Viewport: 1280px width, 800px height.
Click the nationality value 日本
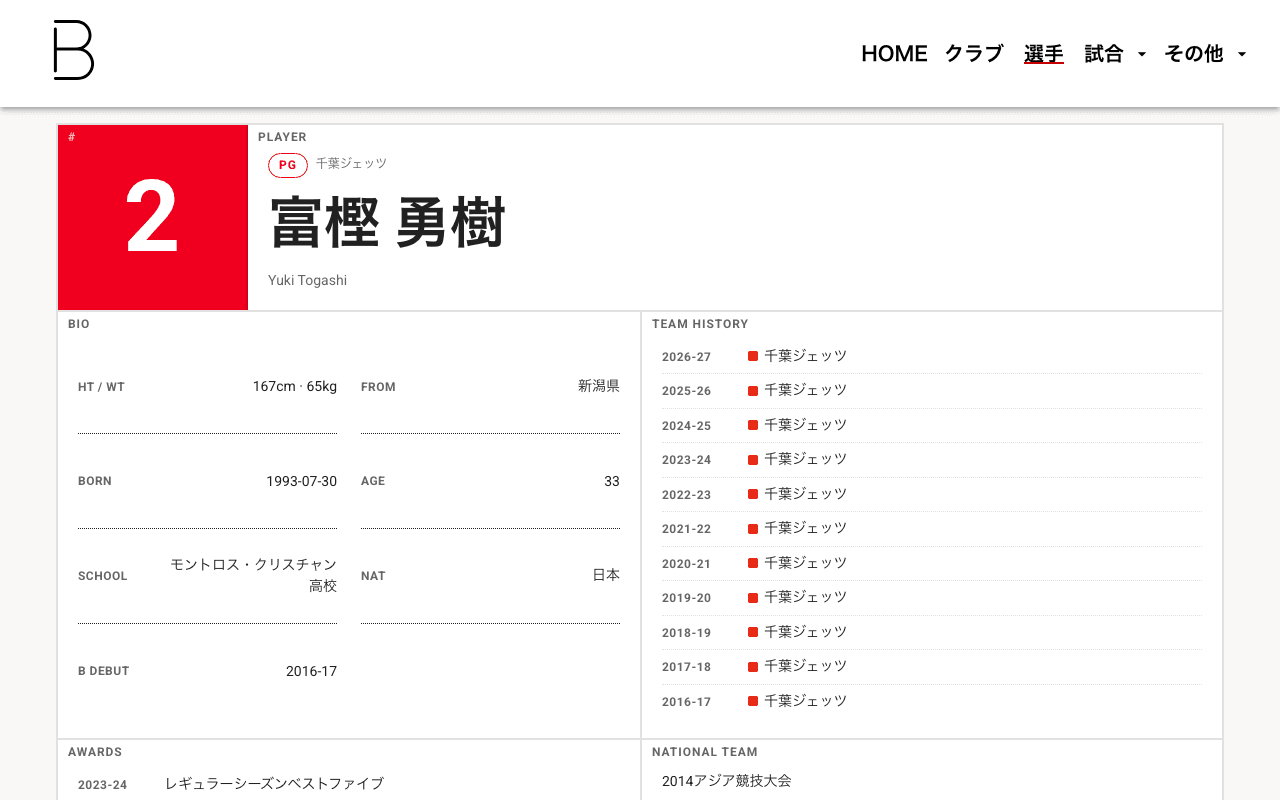coord(606,575)
